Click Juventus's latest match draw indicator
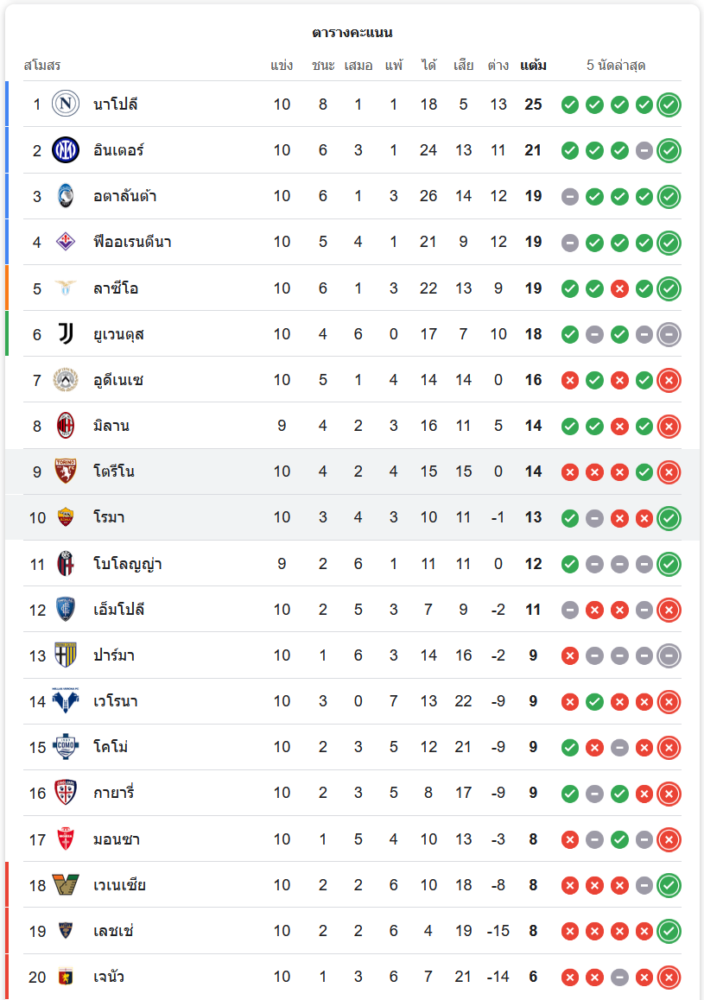The height and width of the screenshot is (1000, 704). [x=669, y=334]
